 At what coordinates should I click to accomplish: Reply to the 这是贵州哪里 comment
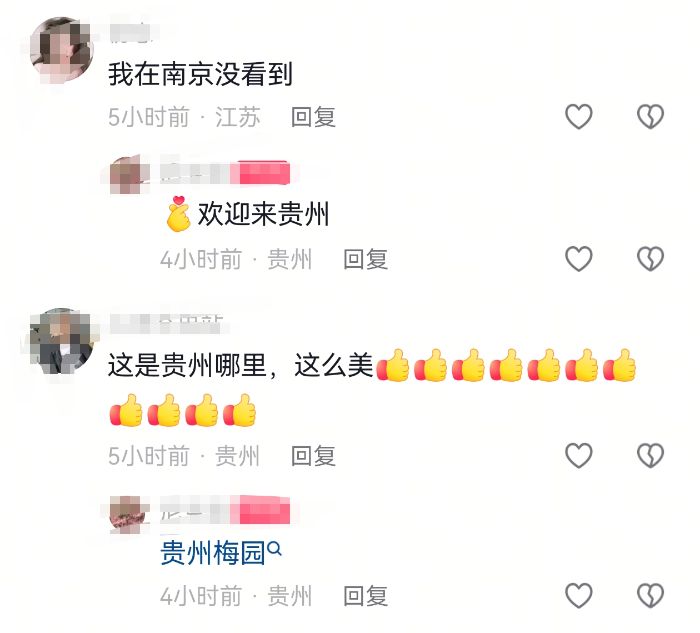pyautogui.click(x=313, y=456)
